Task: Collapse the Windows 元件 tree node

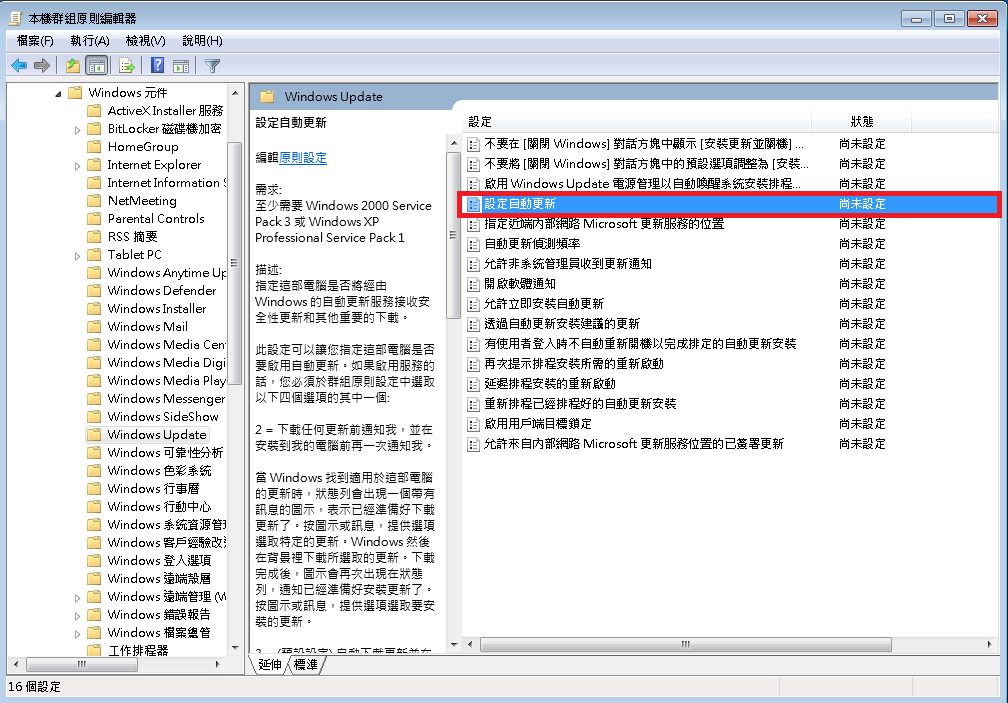Action: (57, 93)
